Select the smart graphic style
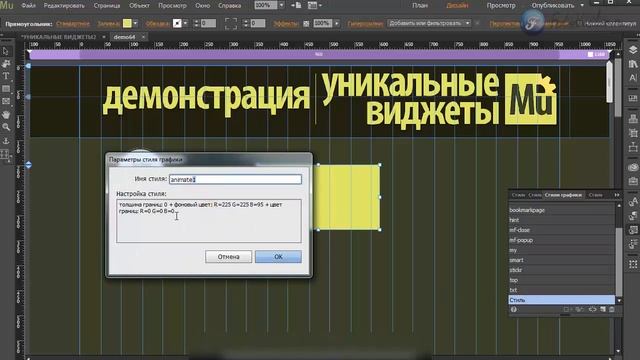 tap(561, 260)
